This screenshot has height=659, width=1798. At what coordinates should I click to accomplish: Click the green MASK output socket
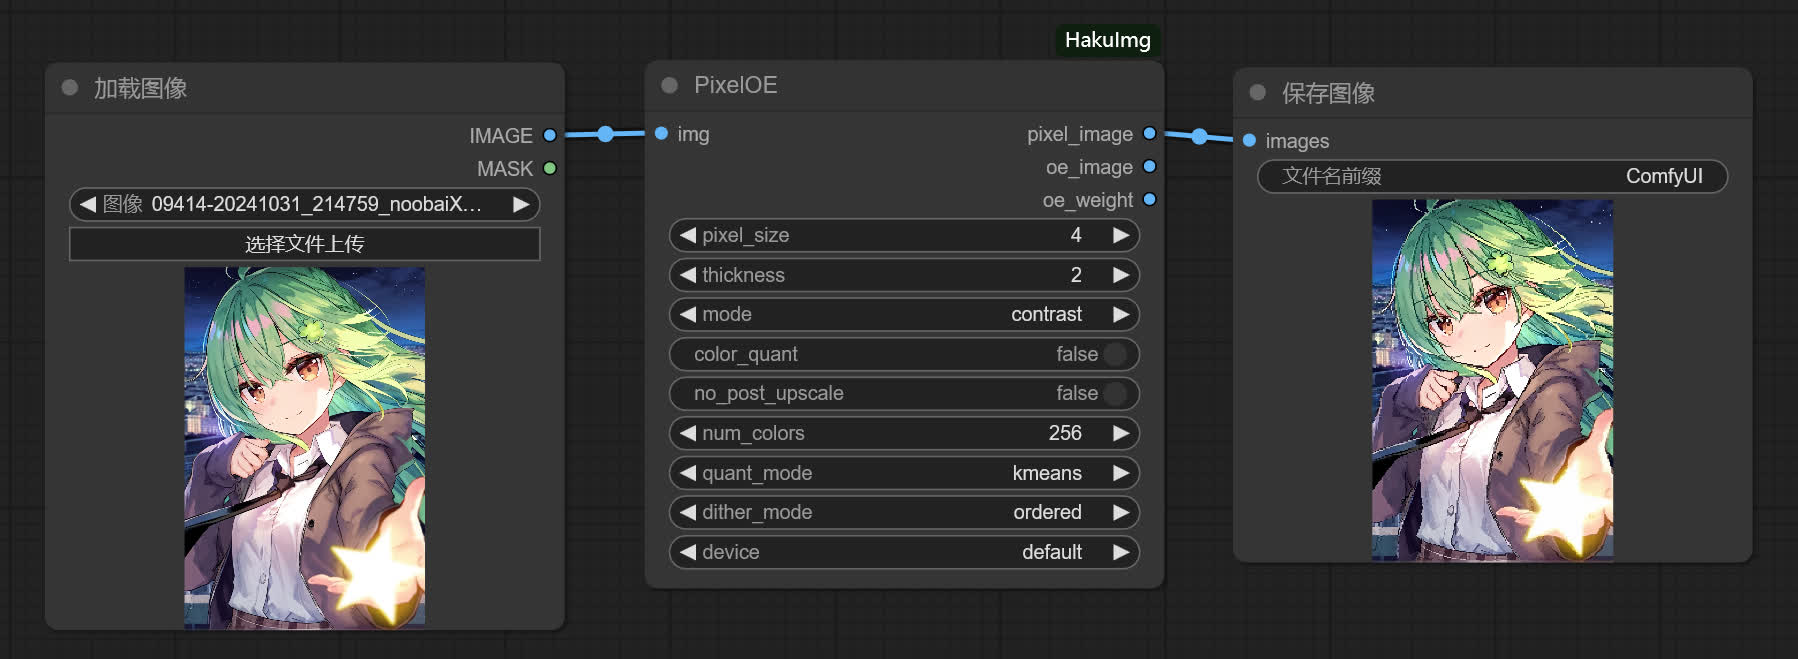549,168
